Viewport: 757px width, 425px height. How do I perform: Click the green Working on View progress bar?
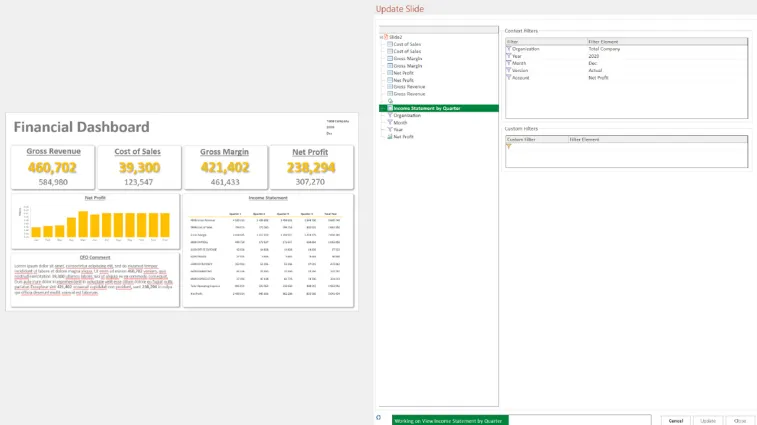pos(450,421)
